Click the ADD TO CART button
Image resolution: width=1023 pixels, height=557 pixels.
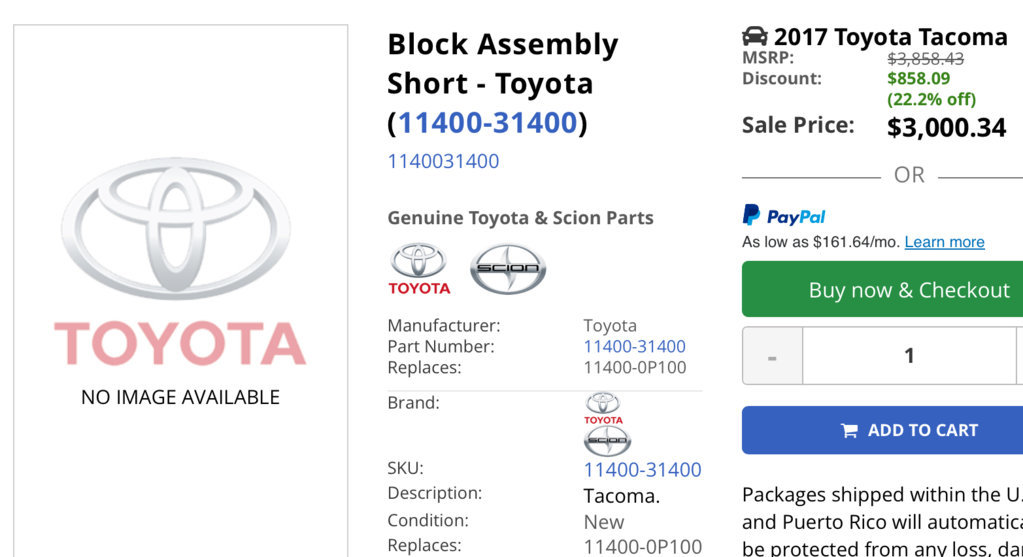pos(882,430)
